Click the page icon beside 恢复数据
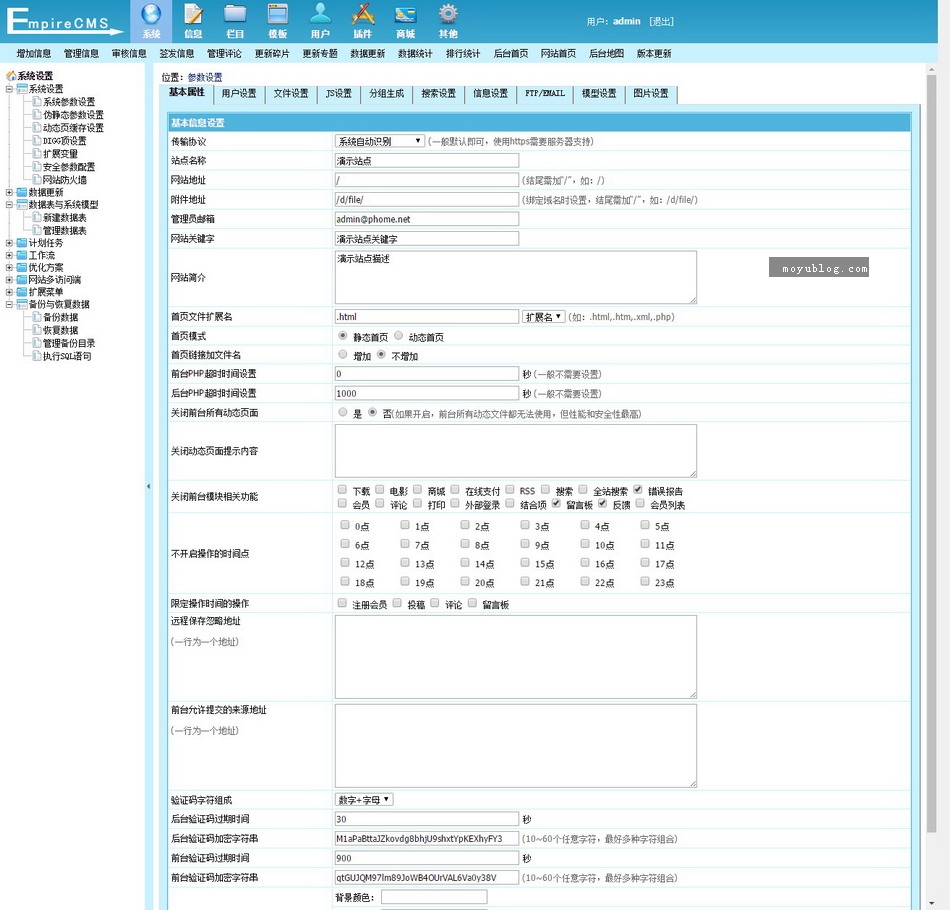950x910 pixels. (x=37, y=330)
